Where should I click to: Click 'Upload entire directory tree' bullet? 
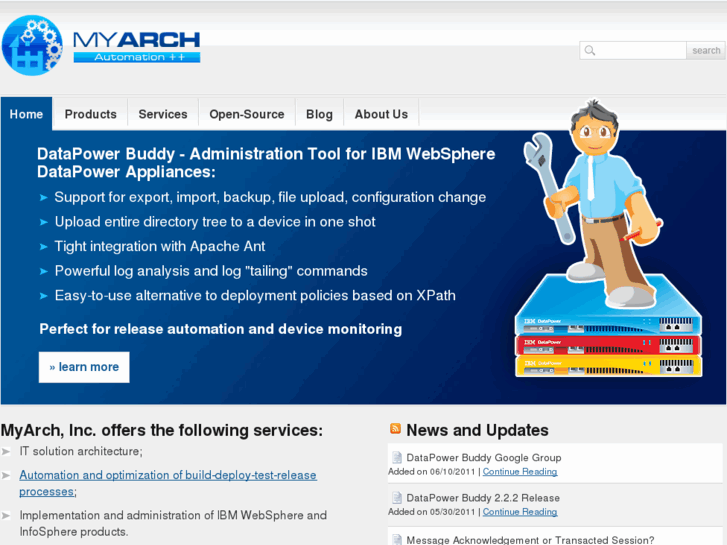tap(215, 222)
